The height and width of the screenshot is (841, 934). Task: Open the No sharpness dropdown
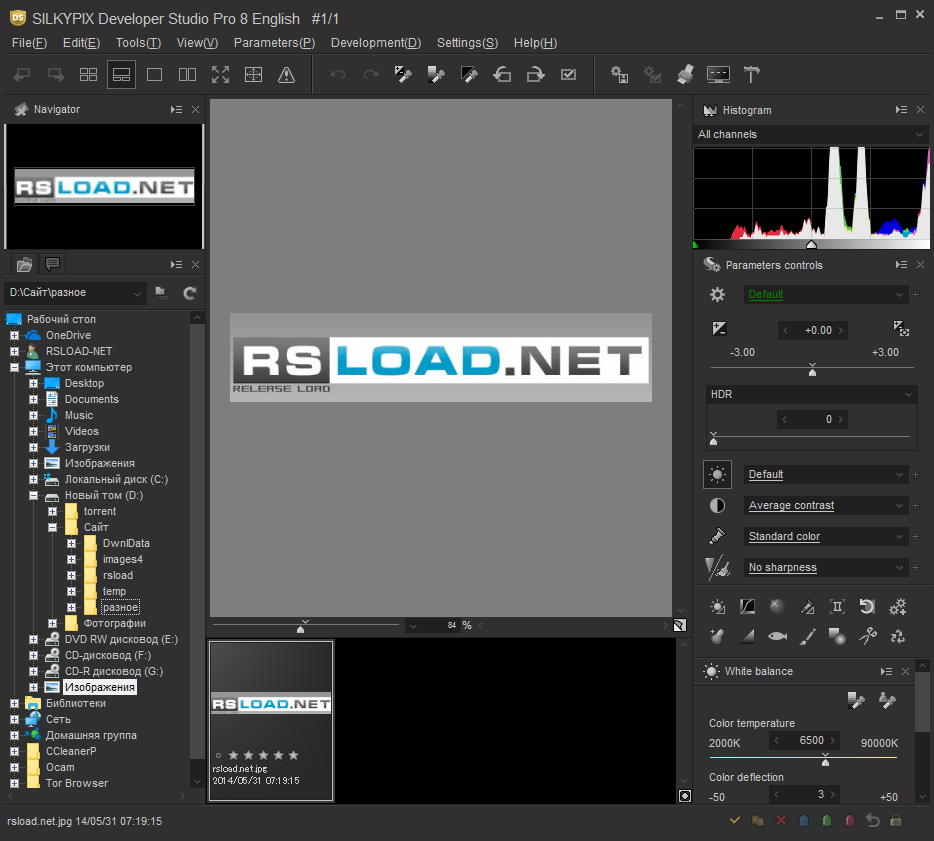click(826, 568)
